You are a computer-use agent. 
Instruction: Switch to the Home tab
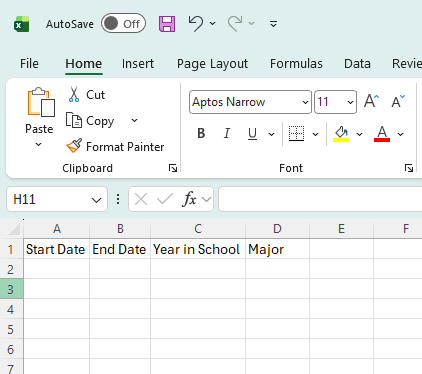click(84, 63)
